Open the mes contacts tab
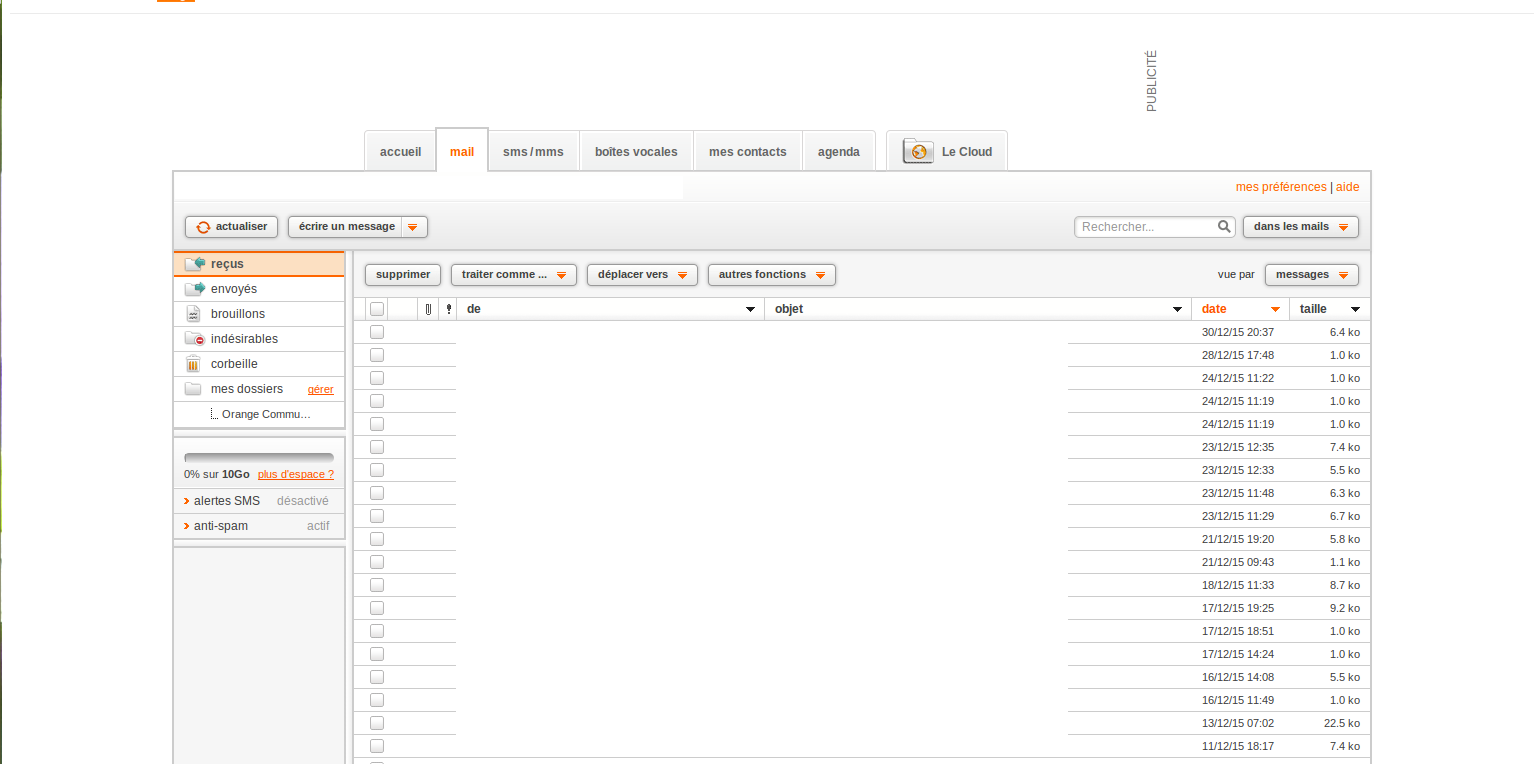This screenshot has height=764, width=1534. pyautogui.click(x=748, y=152)
